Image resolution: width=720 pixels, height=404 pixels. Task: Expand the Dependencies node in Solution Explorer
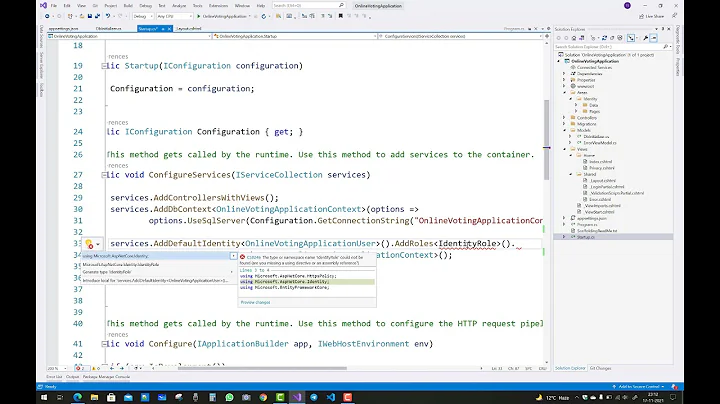coord(564,73)
